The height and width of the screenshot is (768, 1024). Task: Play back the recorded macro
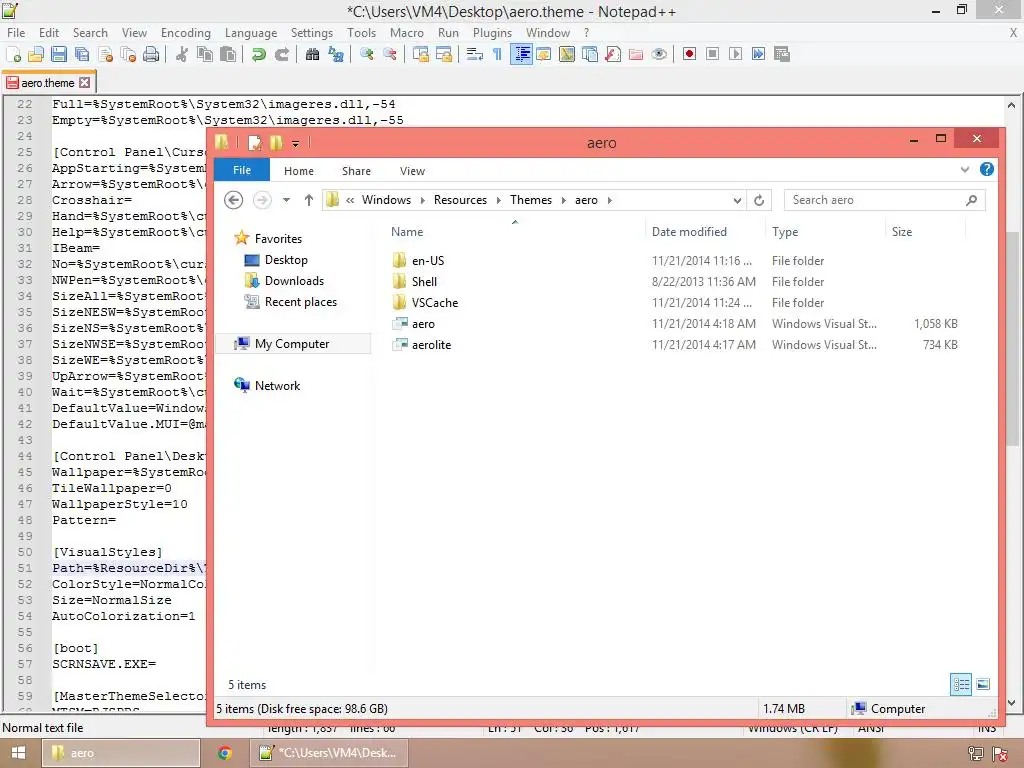coord(735,54)
